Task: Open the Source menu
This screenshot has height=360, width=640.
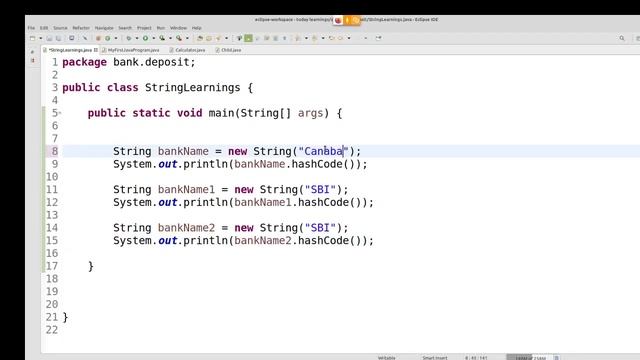Action: pos(60,28)
